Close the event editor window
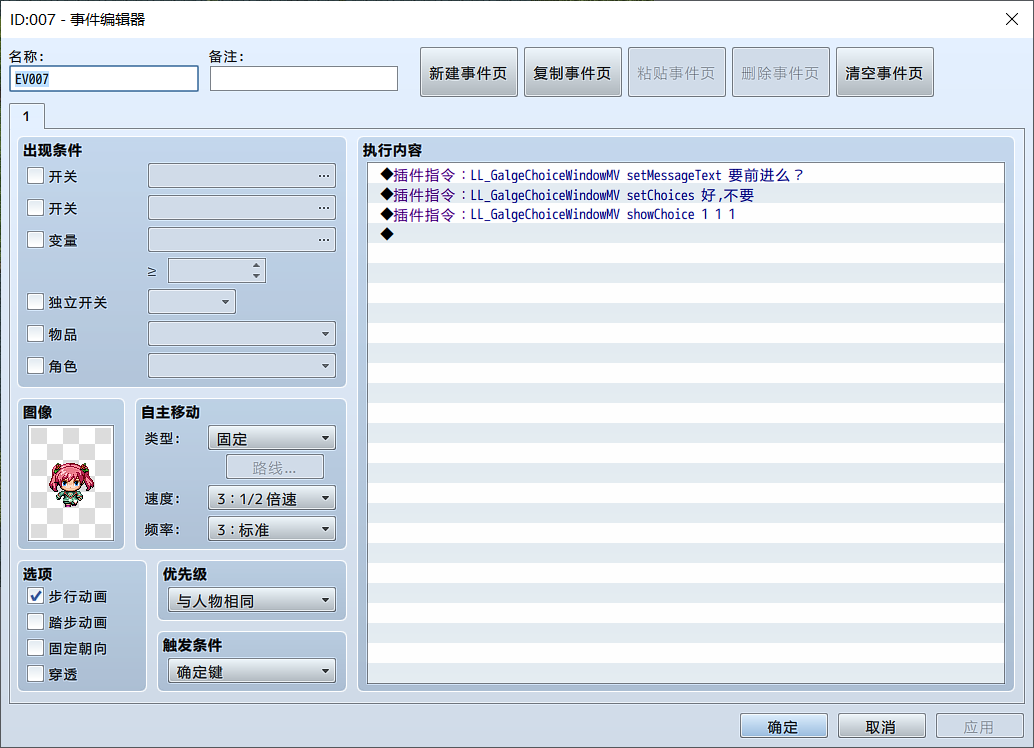The image size is (1034, 748). pos(1012,19)
